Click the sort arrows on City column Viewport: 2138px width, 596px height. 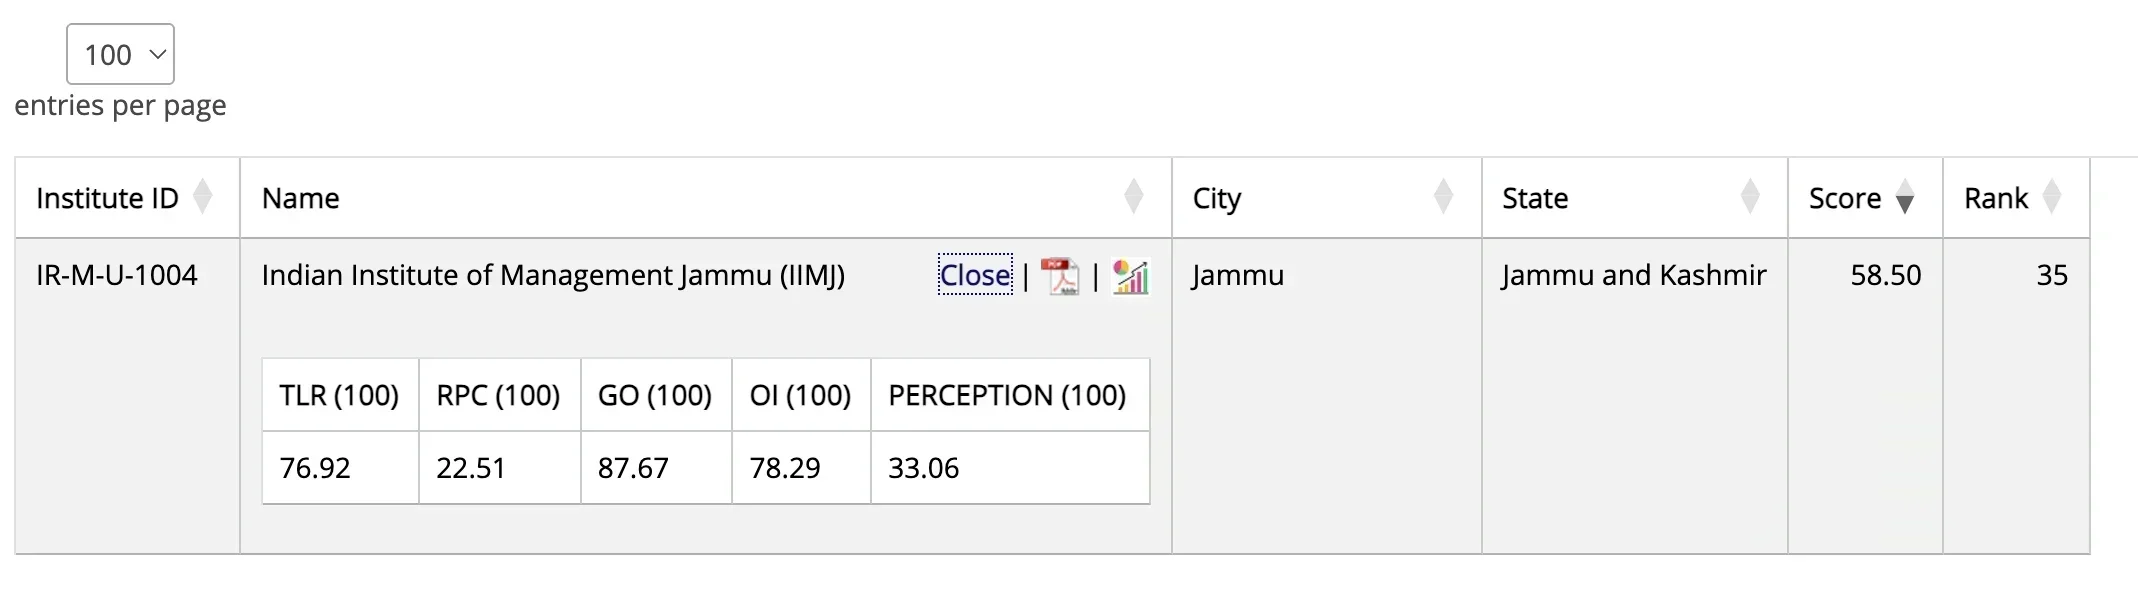1443,198
